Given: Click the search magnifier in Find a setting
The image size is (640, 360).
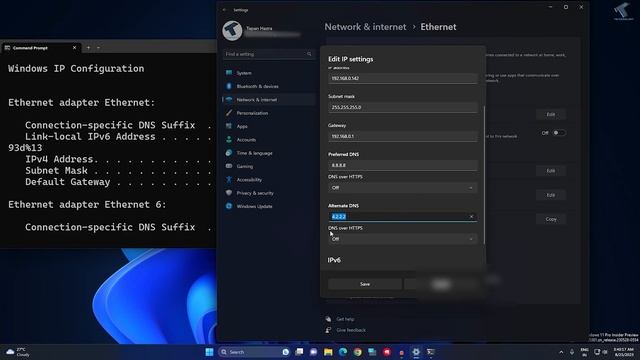Looking at the screenshot, I should [x=309, y=54].
